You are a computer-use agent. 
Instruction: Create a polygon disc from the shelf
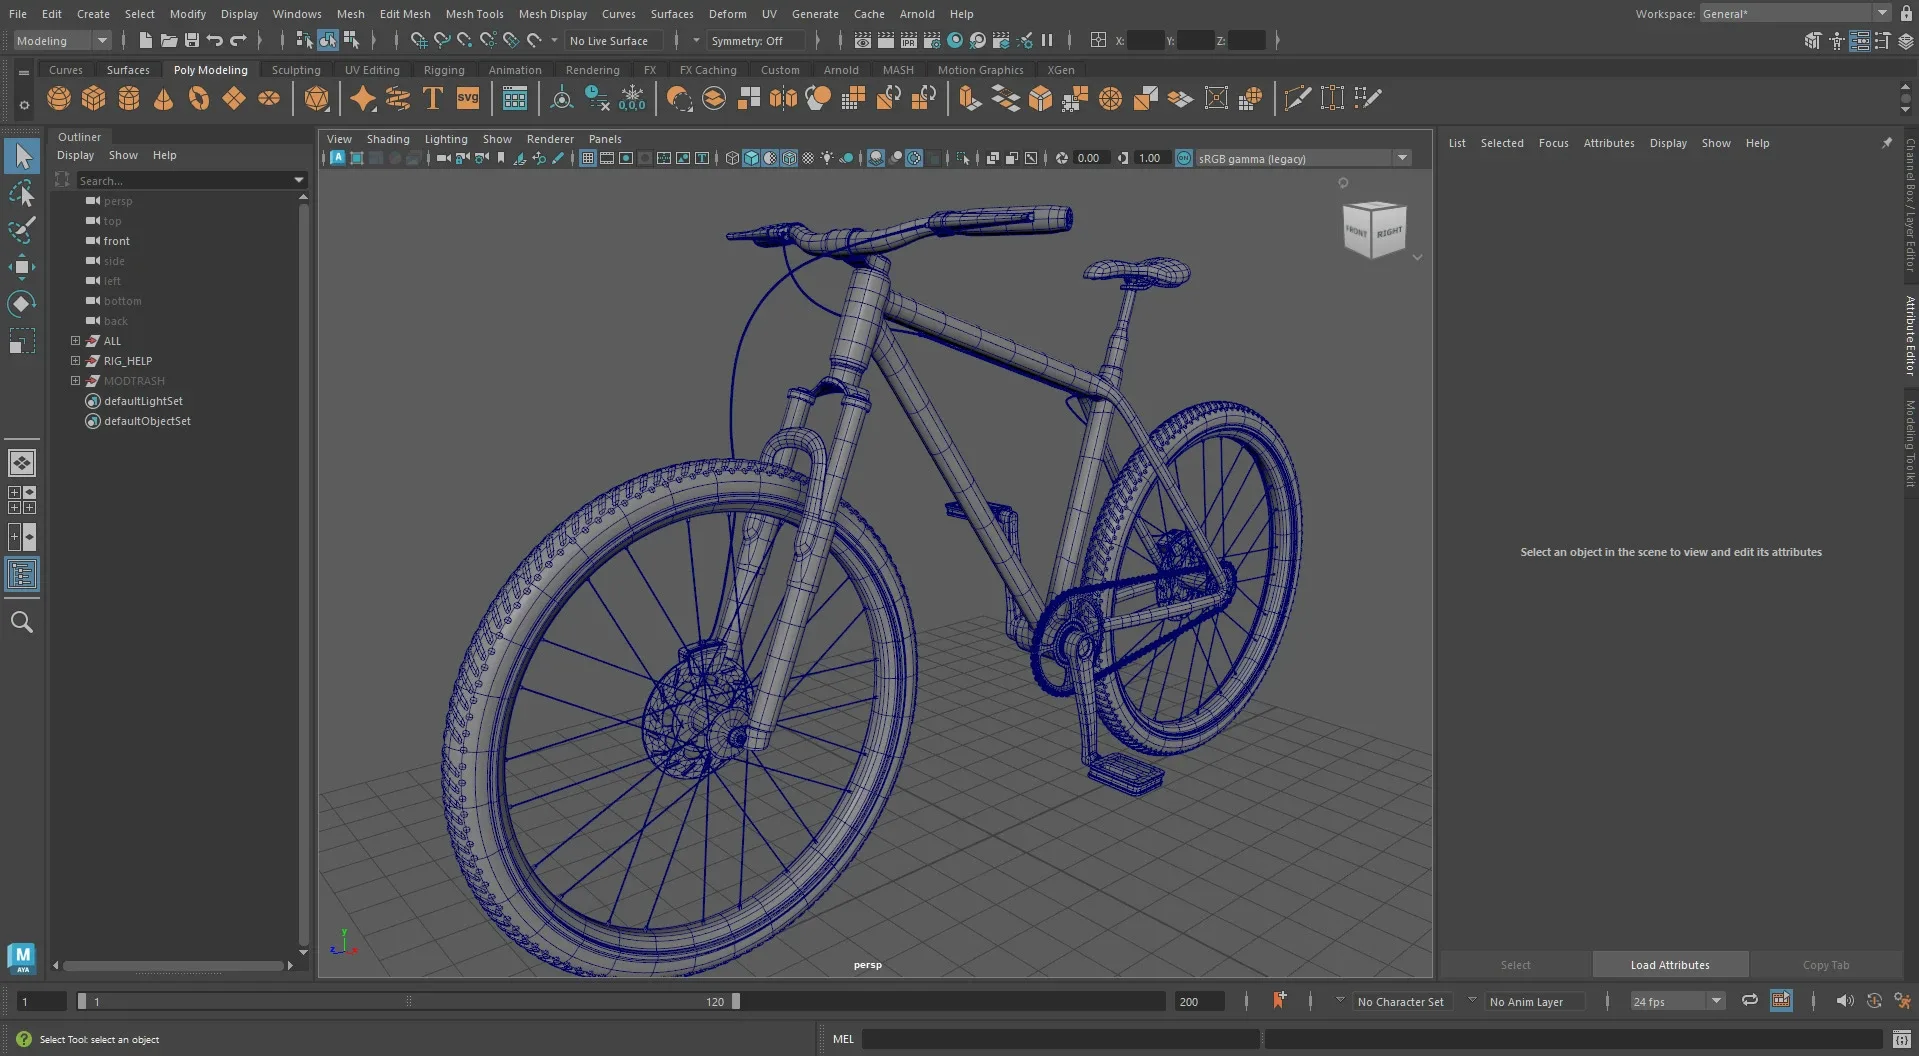pyautogui.click(x=269, y=98)
